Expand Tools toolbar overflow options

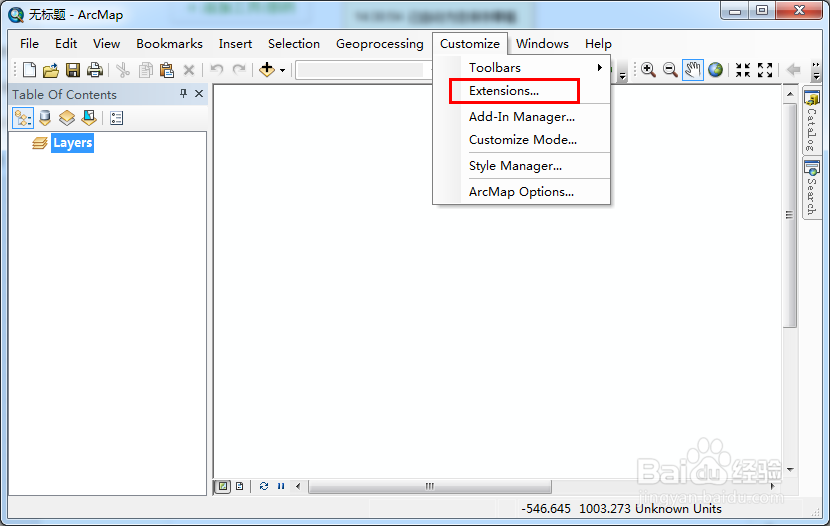(816, 70)
